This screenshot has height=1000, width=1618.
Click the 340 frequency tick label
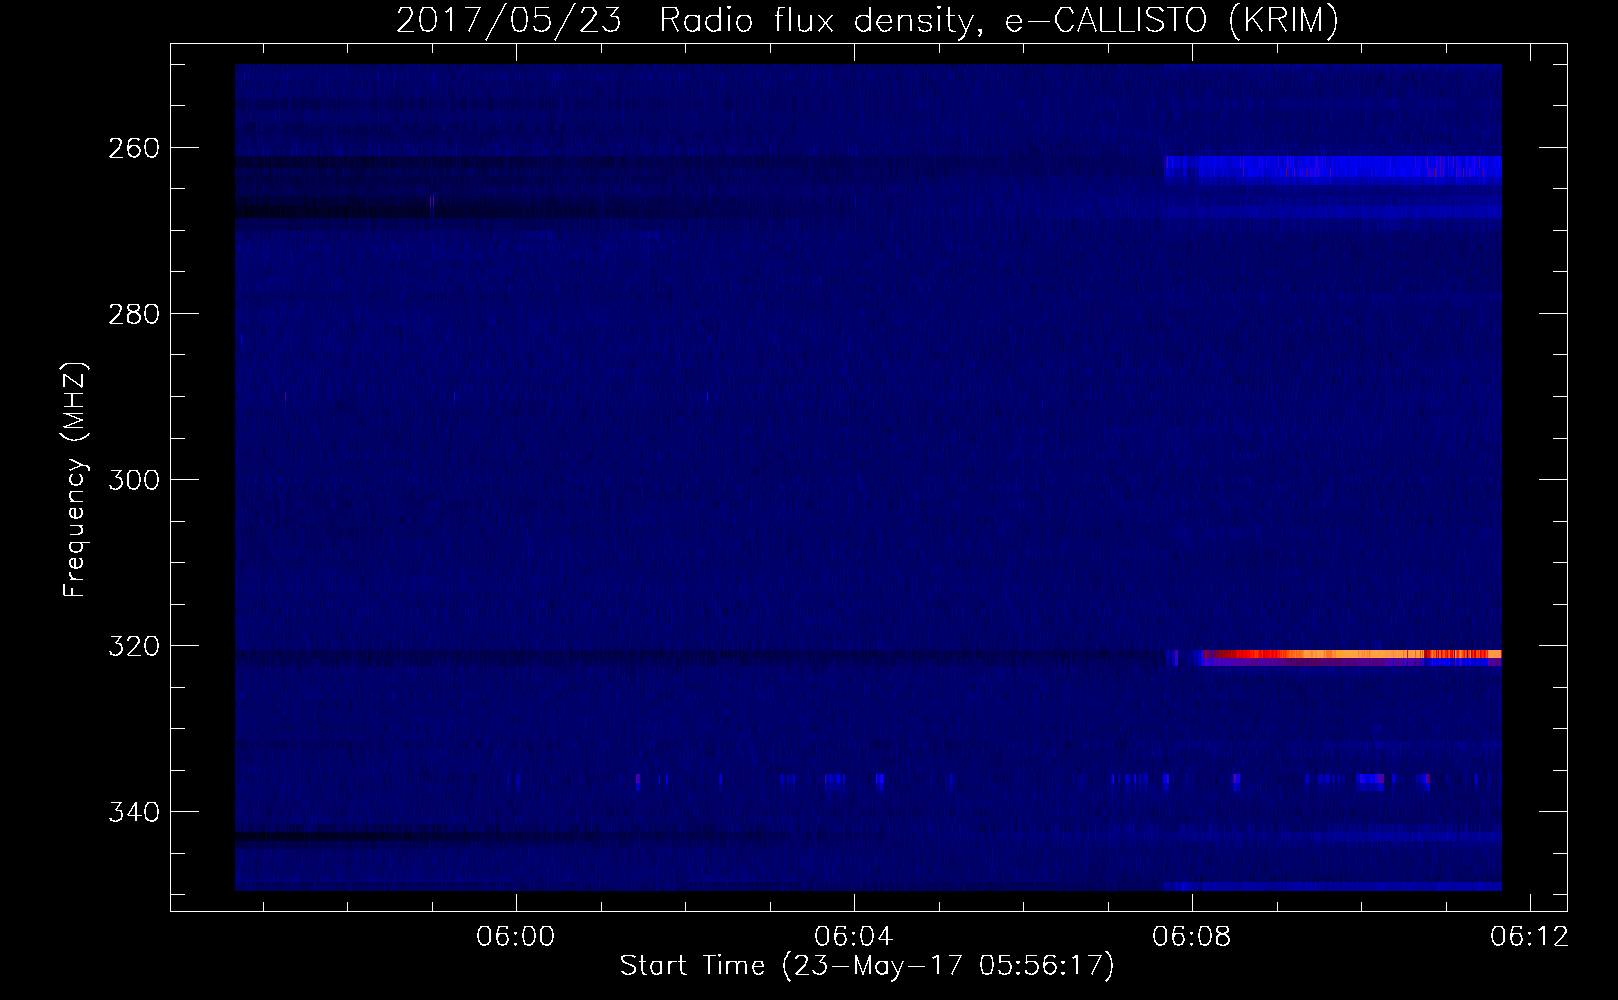(x=132, y=812)
